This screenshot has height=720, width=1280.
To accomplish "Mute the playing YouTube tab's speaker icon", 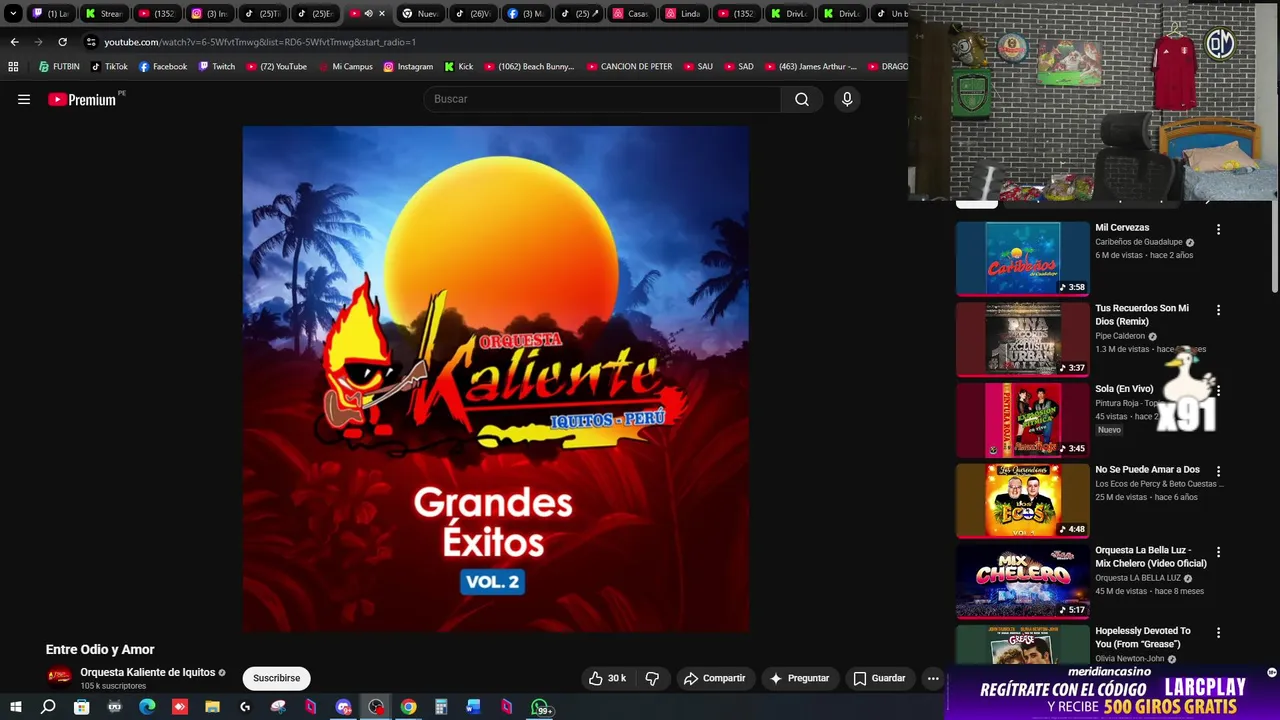I will [368, 14].
